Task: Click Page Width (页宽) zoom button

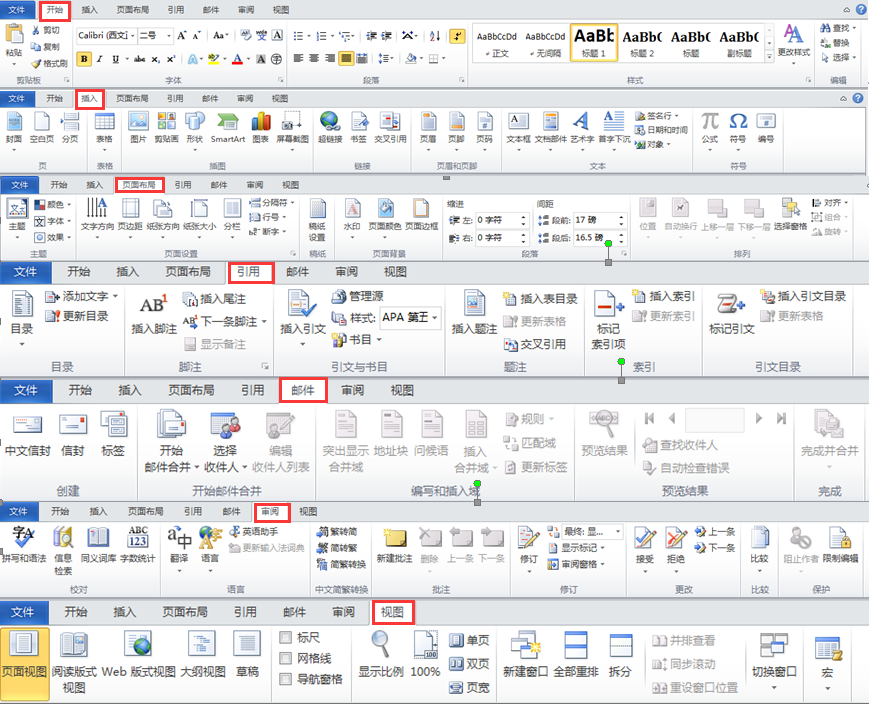Action: point(469,687)
